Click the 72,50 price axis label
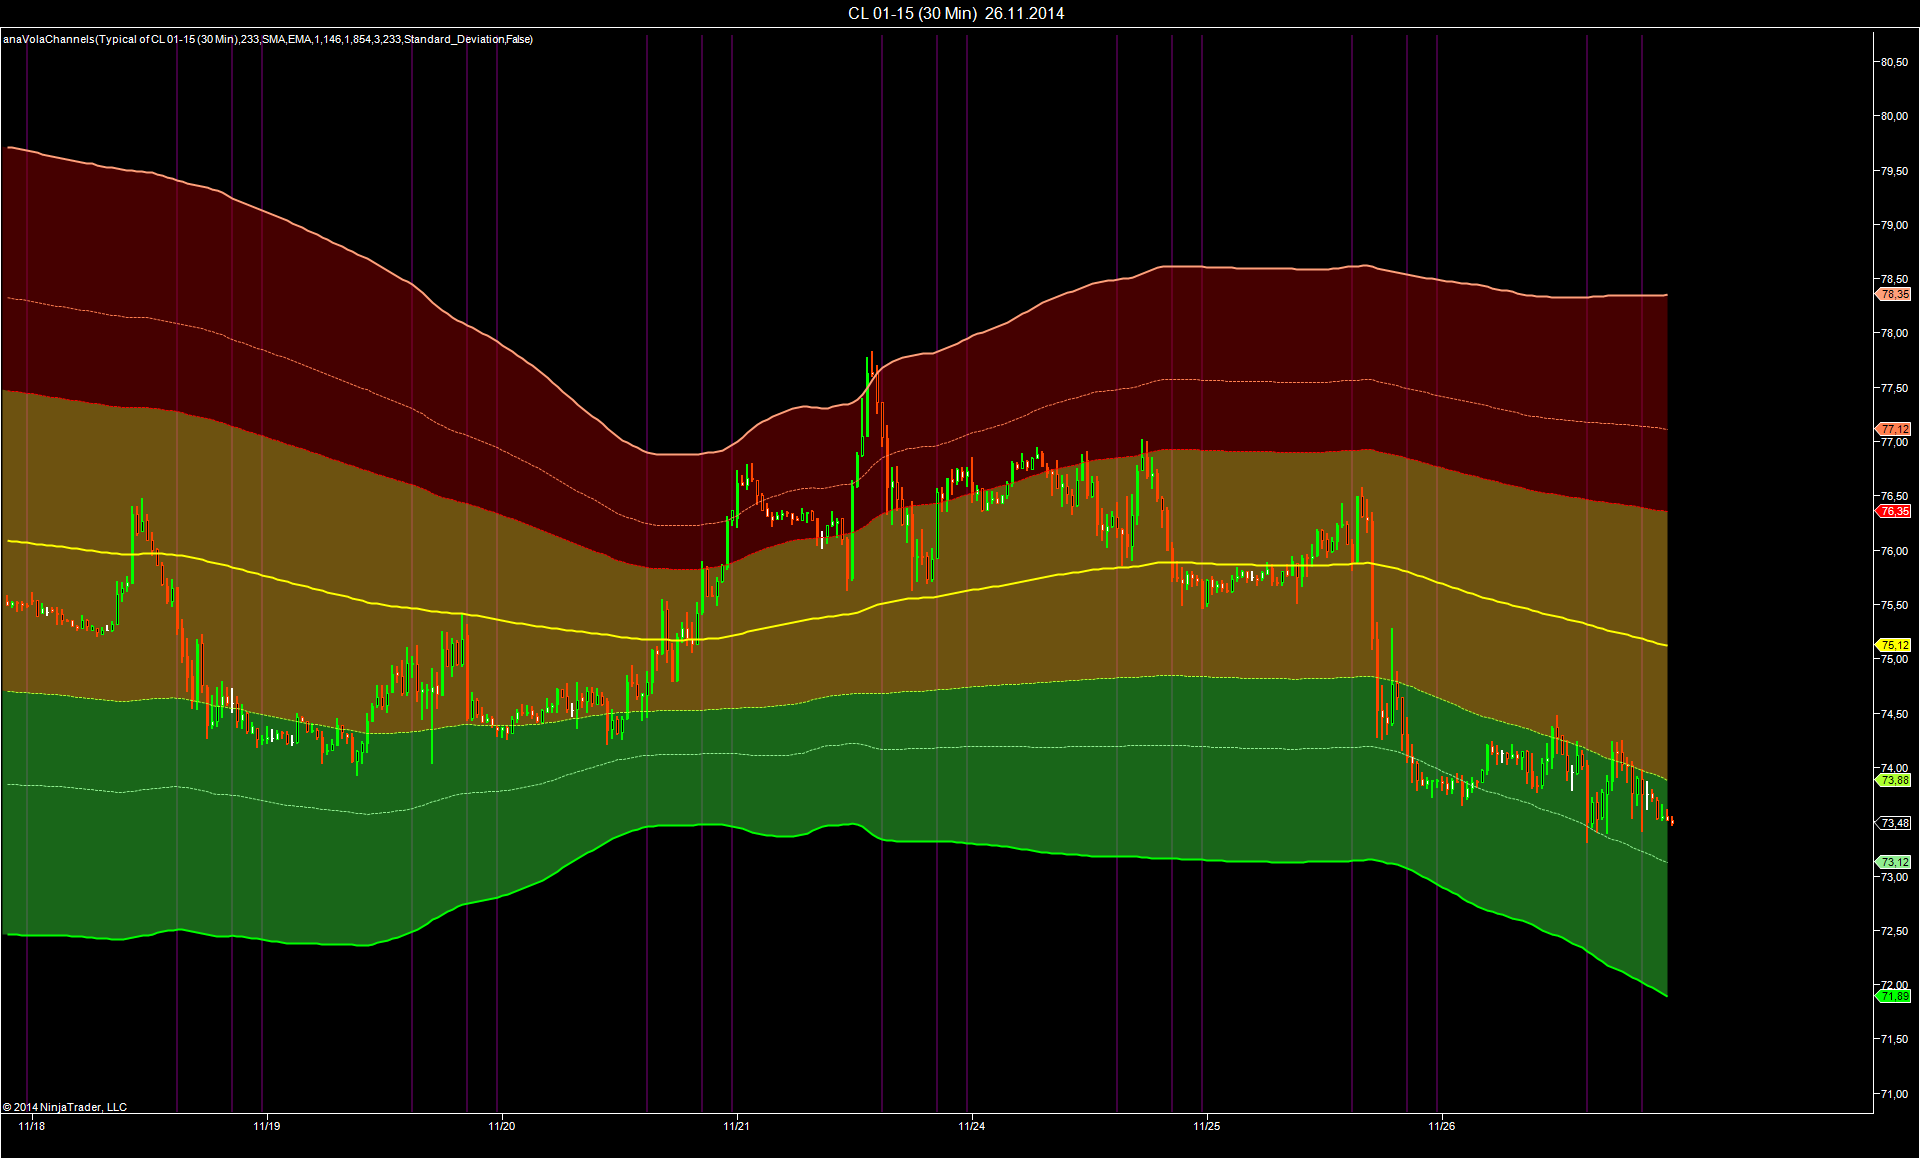The height and width of the screenshot is (1159, 1920). [1894, 931]
